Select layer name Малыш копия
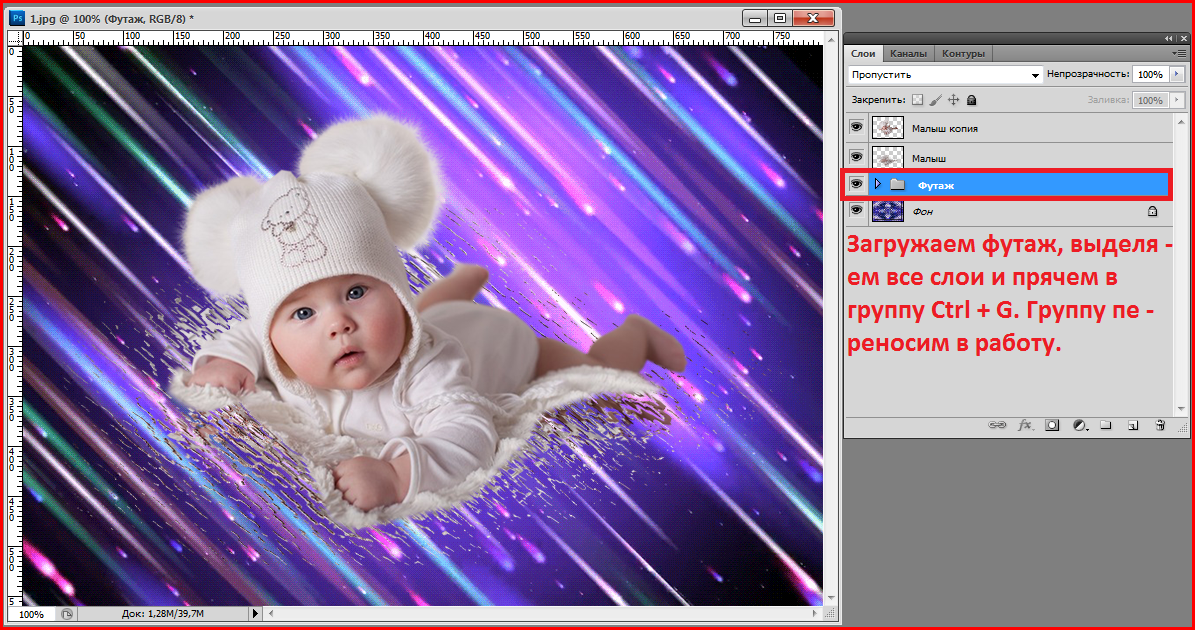The height and width of the screenshot is (630, 1195). (944, 129)
